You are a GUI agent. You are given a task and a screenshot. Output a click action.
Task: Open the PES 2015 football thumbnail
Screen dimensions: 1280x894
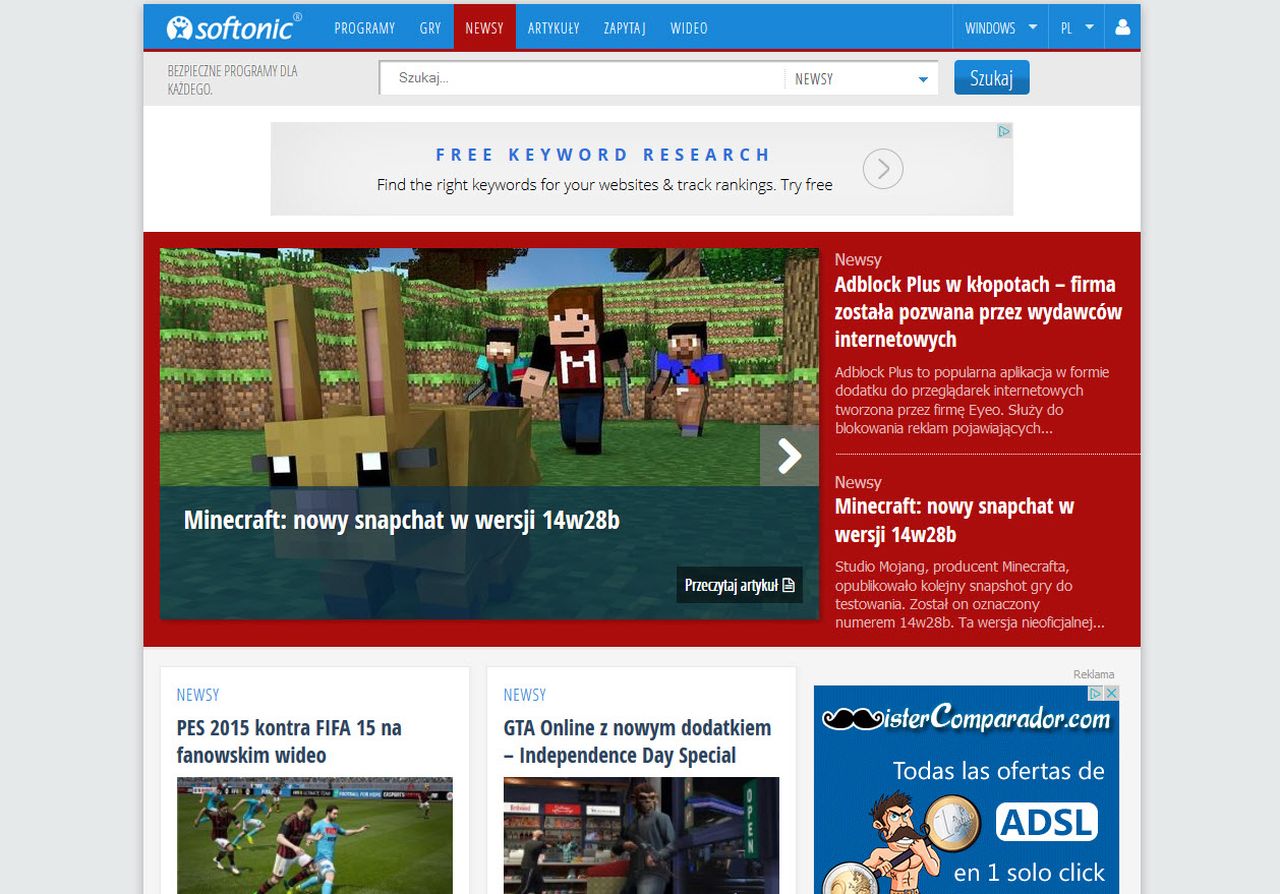314,834
